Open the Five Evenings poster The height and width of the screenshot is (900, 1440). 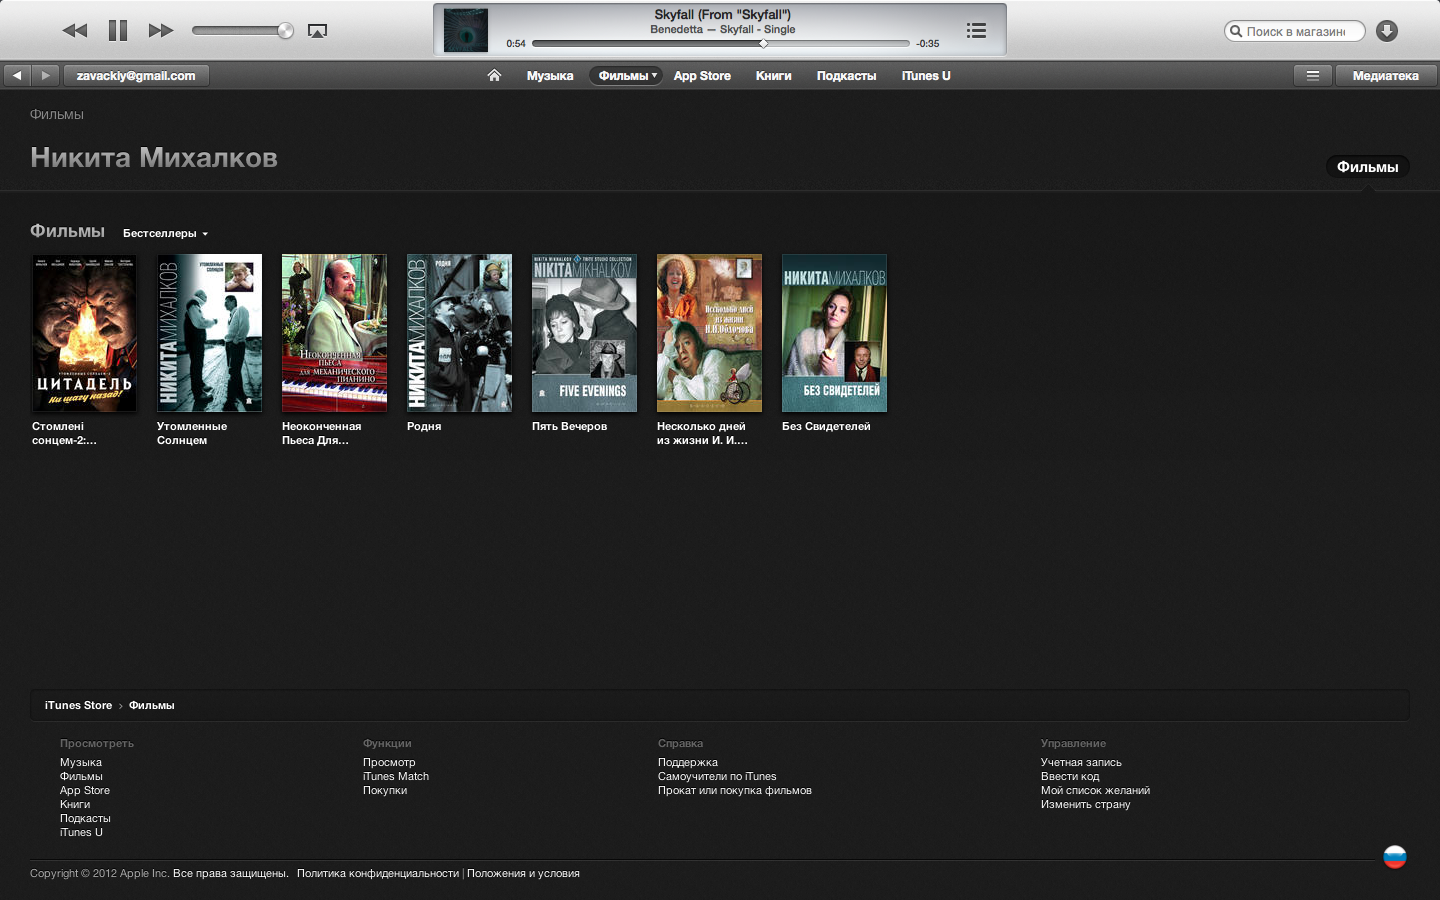584,333
